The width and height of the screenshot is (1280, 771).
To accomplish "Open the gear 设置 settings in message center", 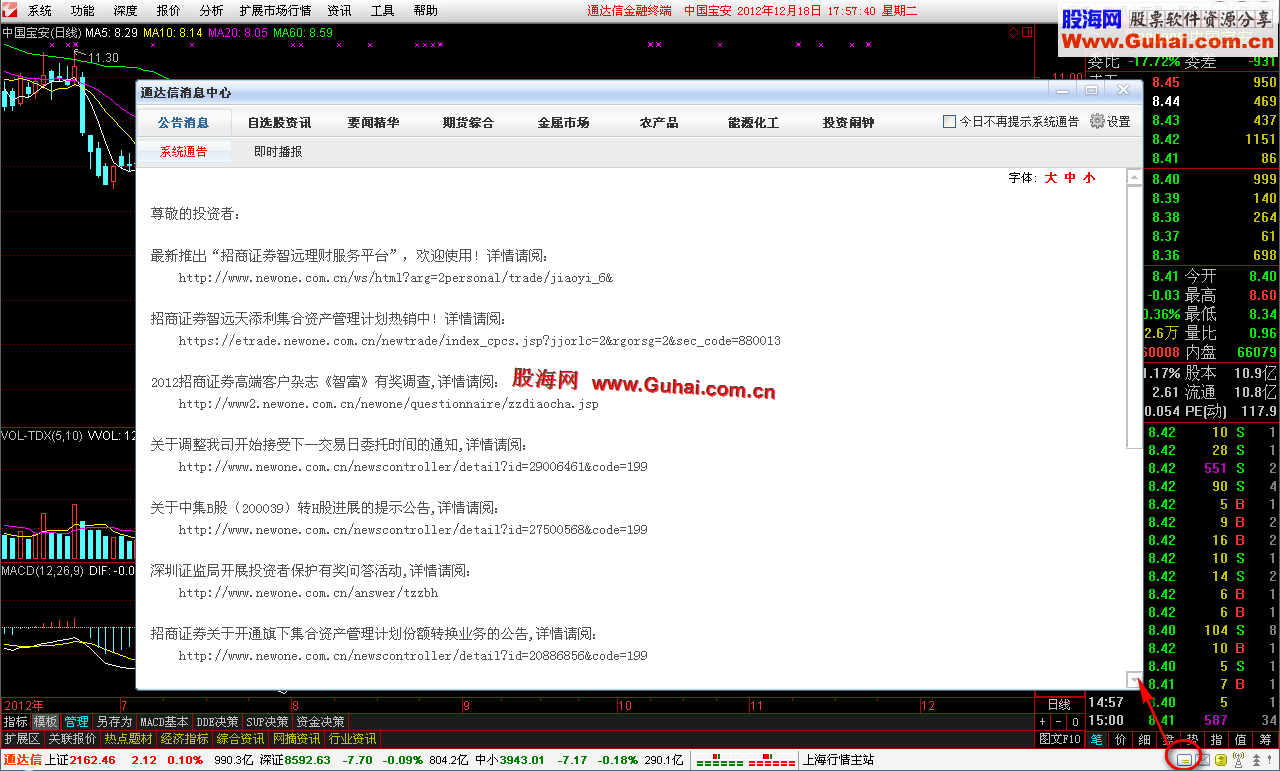I will [1110, 121].
